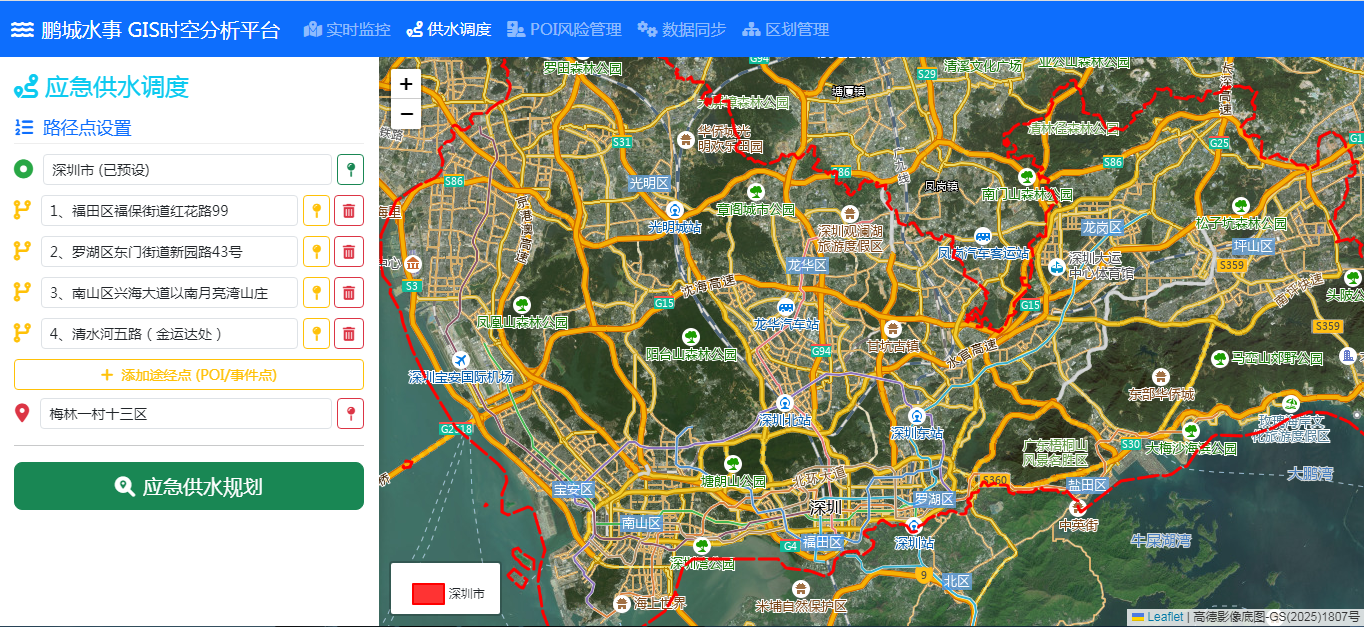
Task: Click the 深圳东站 station marker
Action: coord(916,415)
